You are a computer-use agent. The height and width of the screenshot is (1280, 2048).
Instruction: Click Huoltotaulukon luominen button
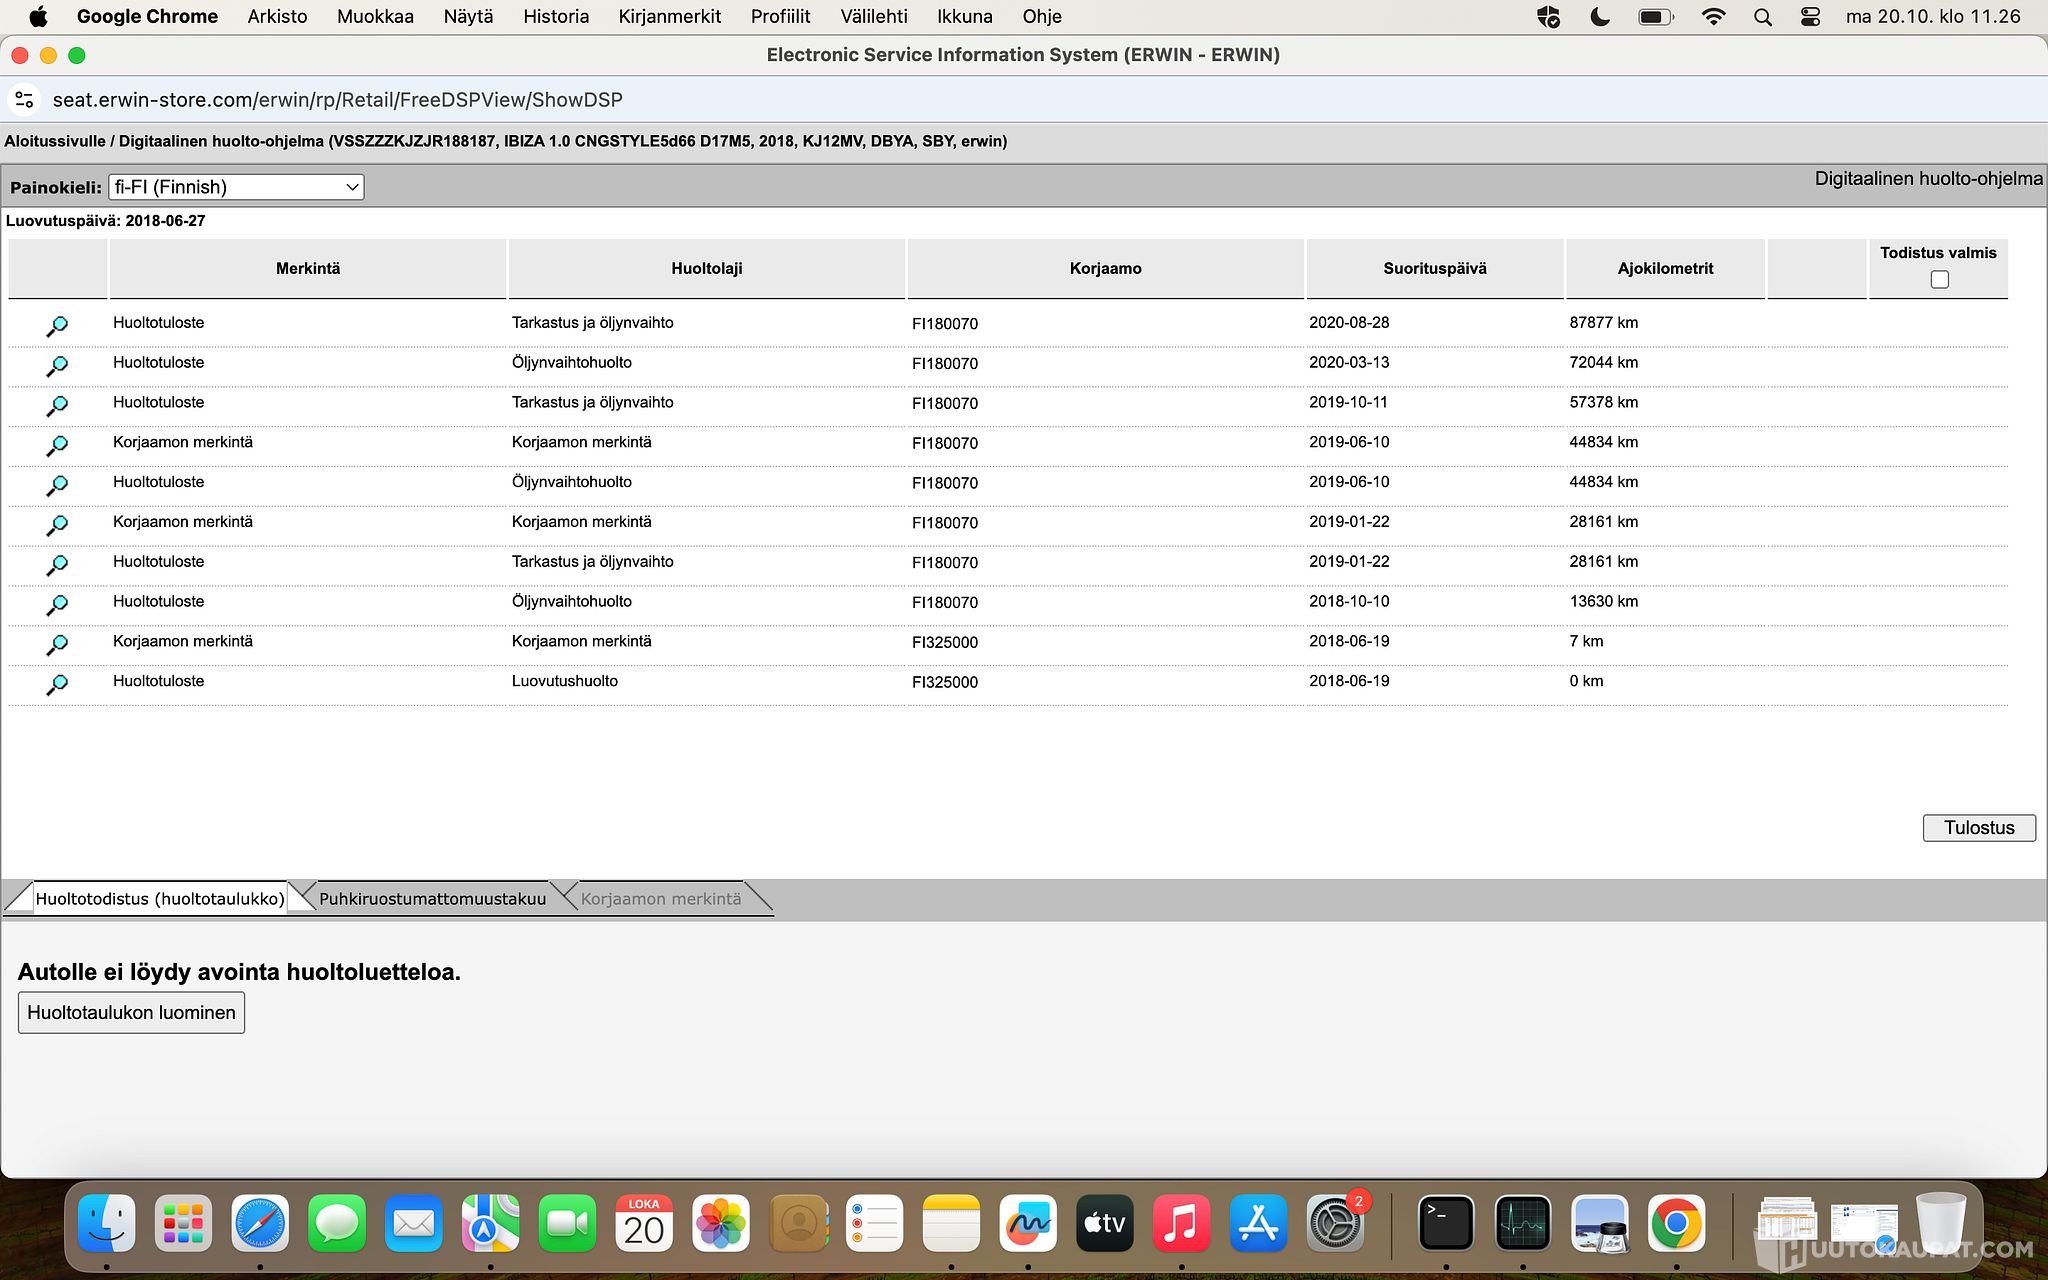tap(131, 1013)
